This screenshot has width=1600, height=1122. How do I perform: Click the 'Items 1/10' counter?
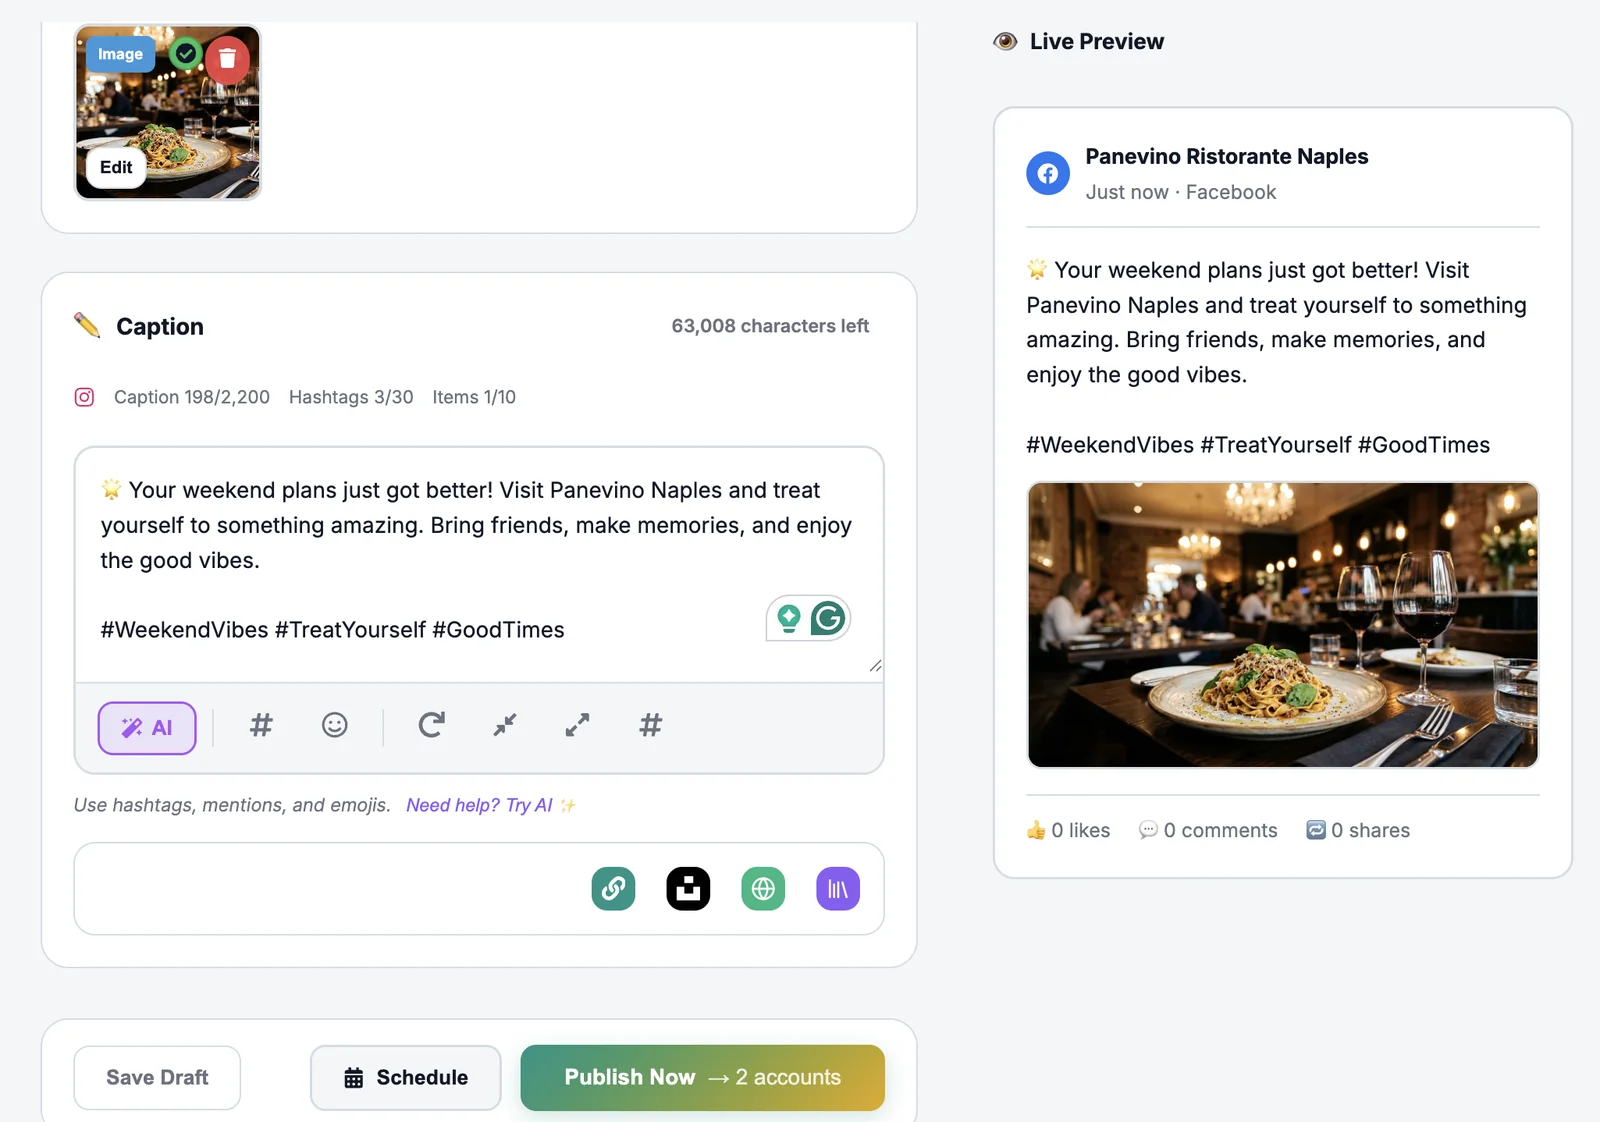click(x=474, y=397)
